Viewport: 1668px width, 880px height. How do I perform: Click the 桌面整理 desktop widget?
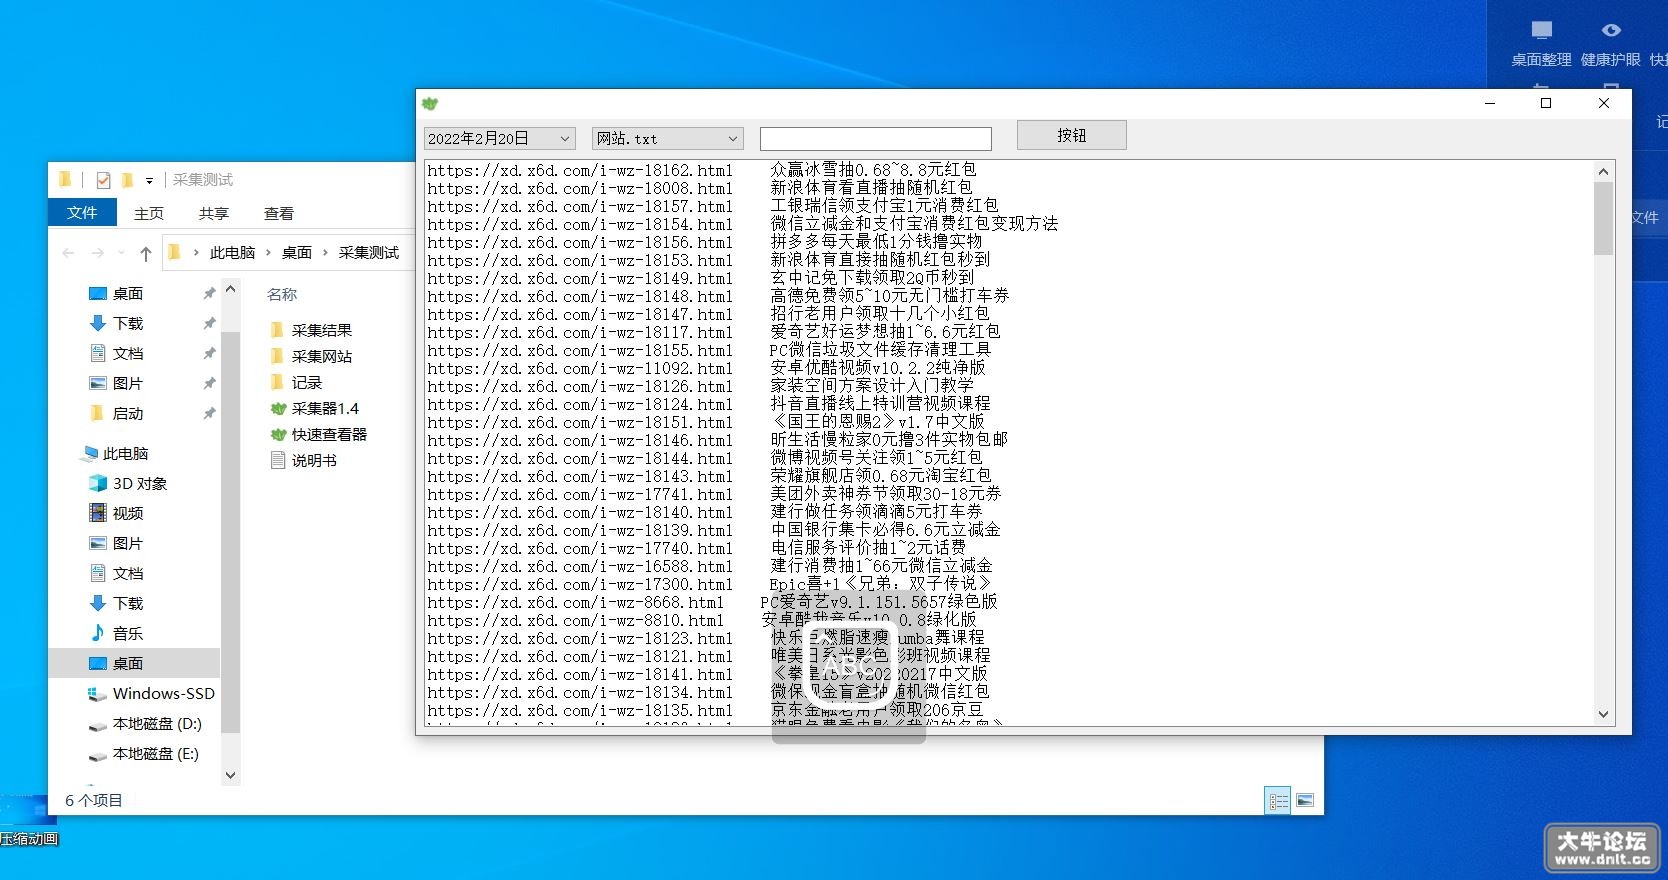coord(1541,44)
